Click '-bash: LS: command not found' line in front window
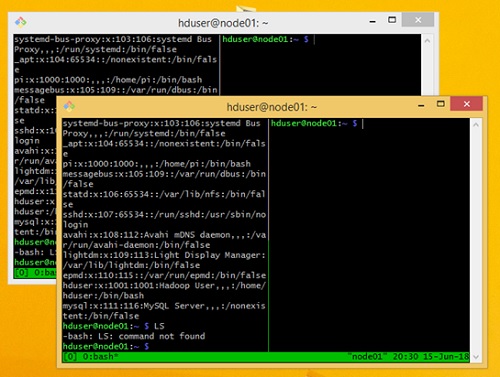Image resolution: width=500 pixels, height=377 pixels. coord(134,336)
